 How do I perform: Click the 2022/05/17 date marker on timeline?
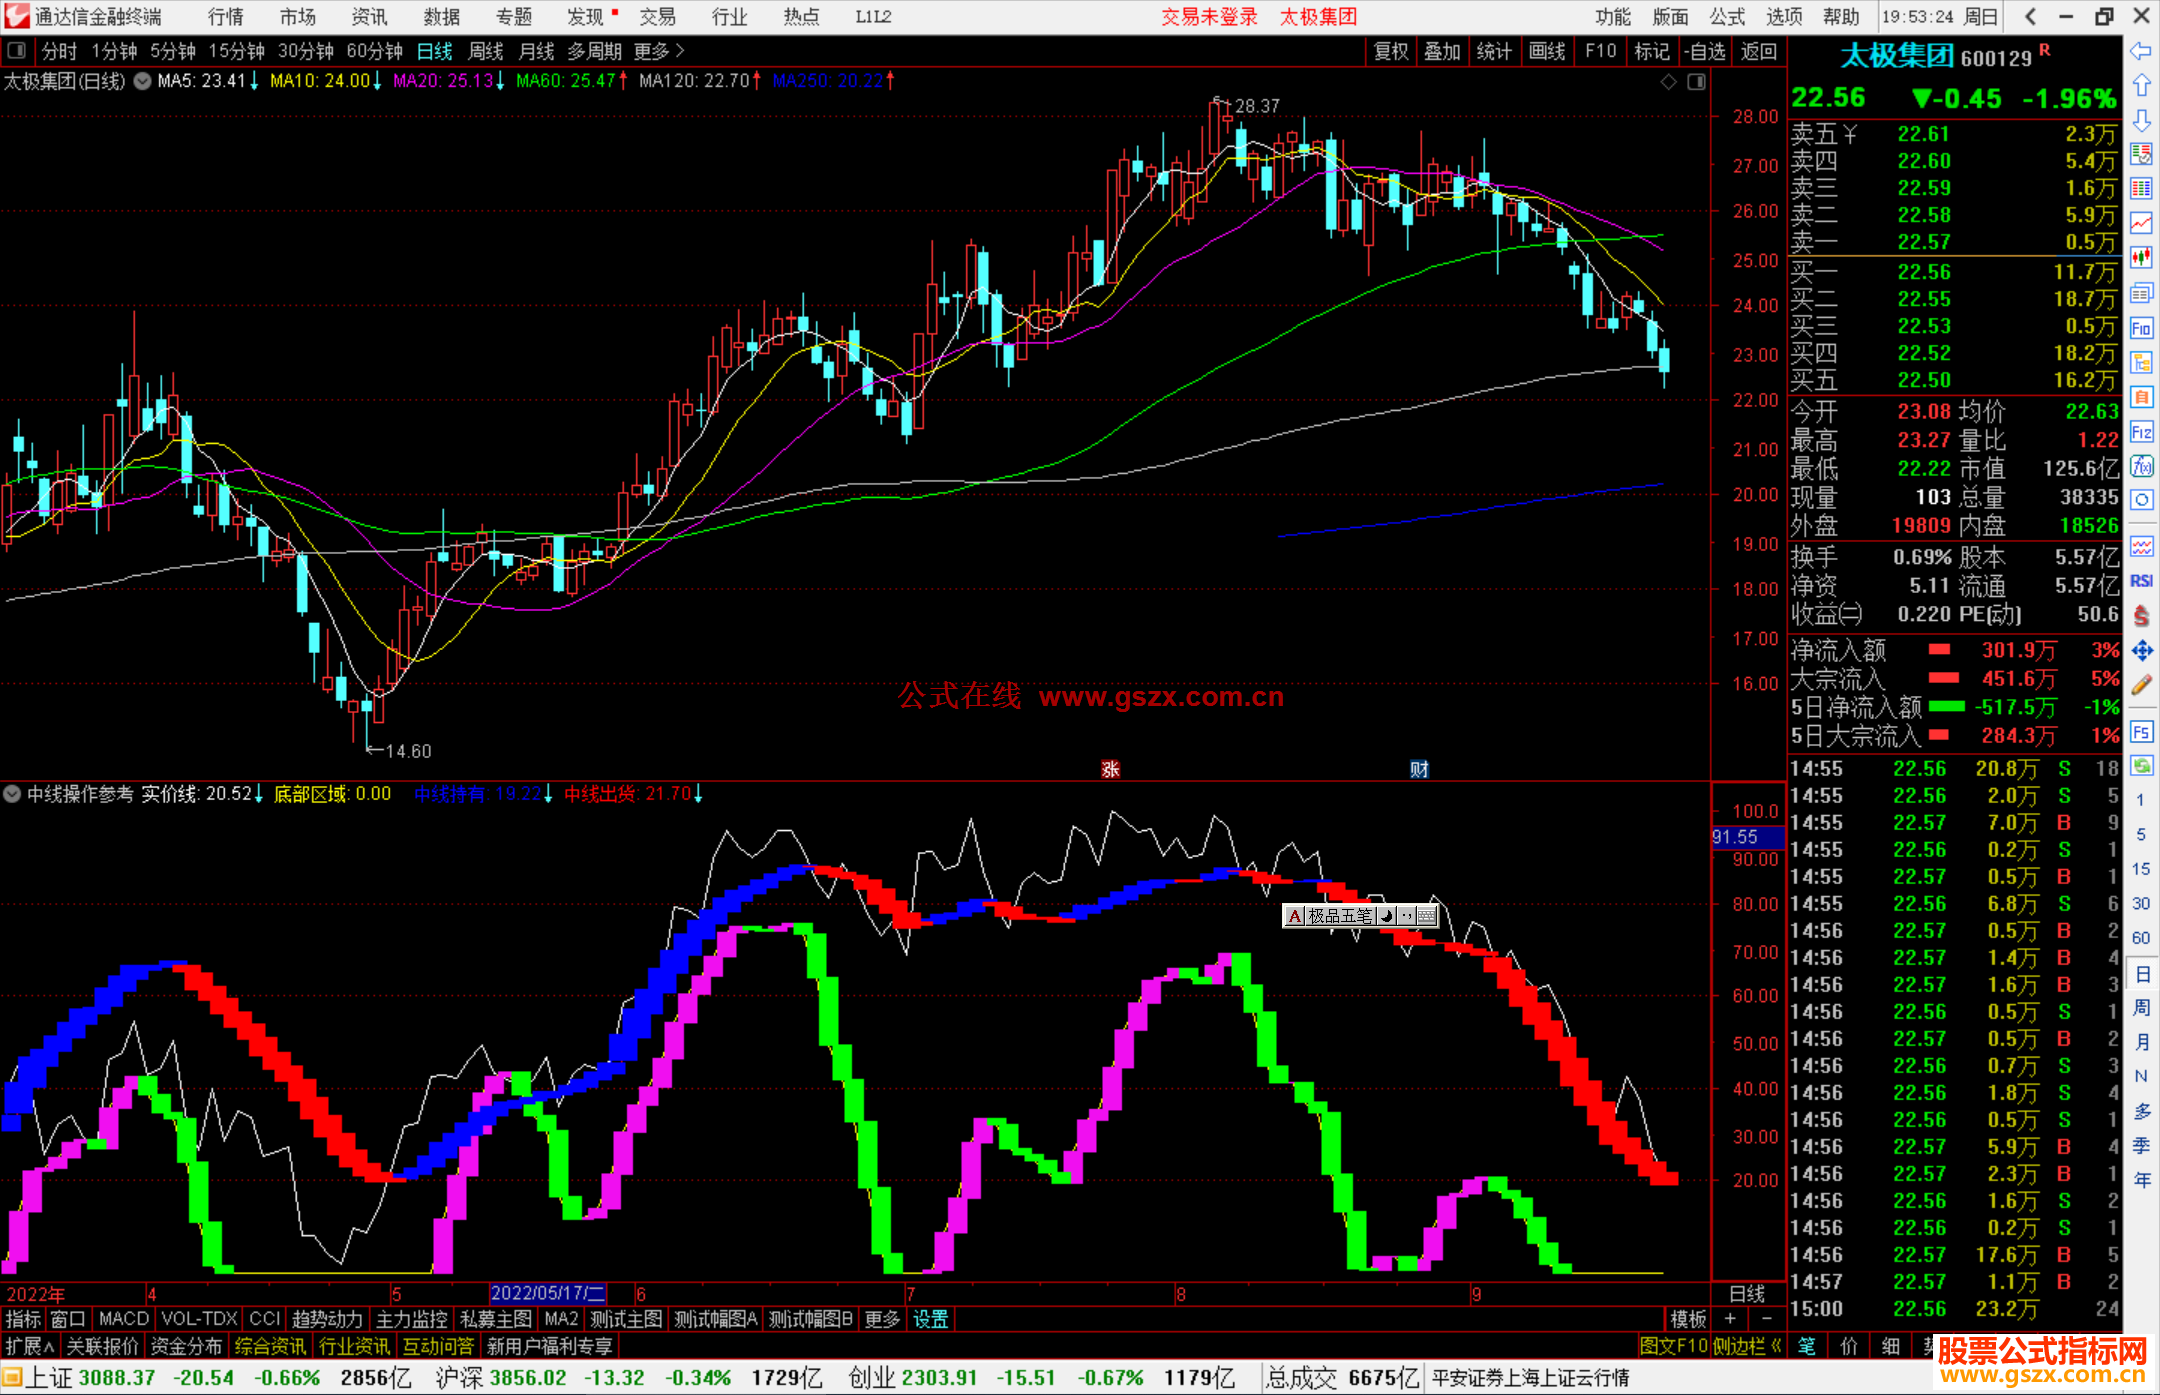(548, 1293)
